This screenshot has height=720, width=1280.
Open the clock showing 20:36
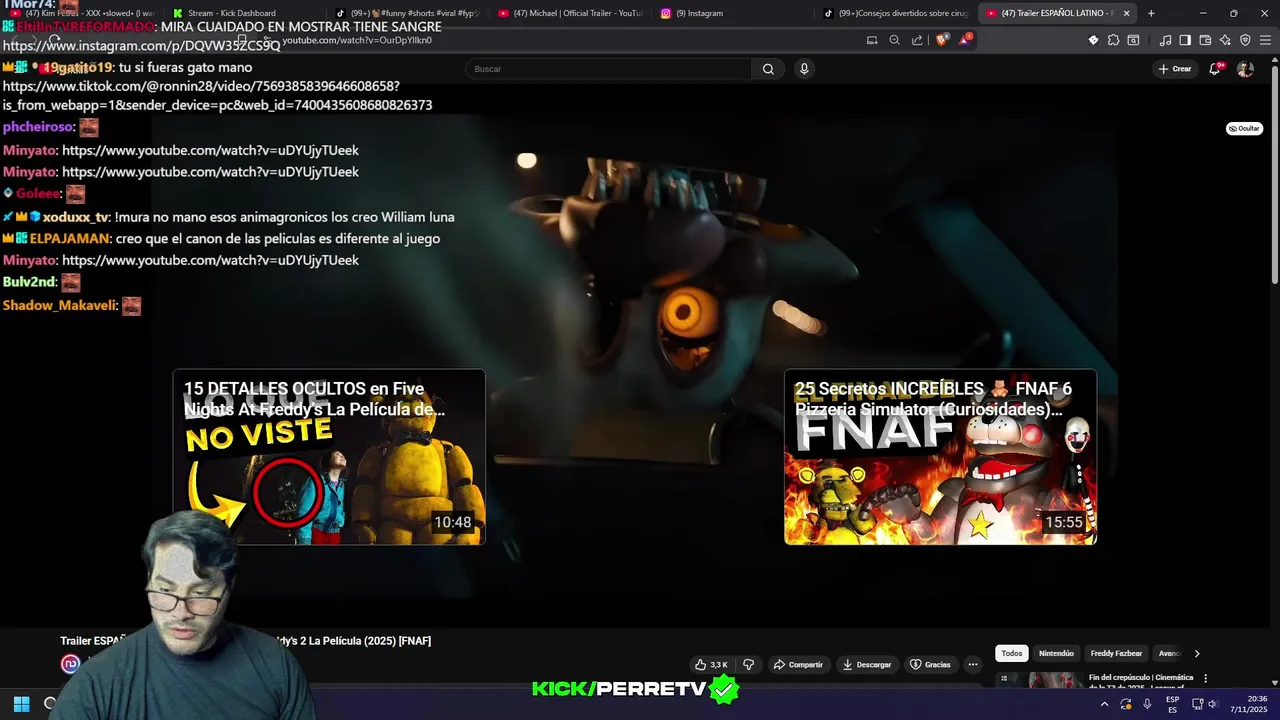click(1249, 704)
